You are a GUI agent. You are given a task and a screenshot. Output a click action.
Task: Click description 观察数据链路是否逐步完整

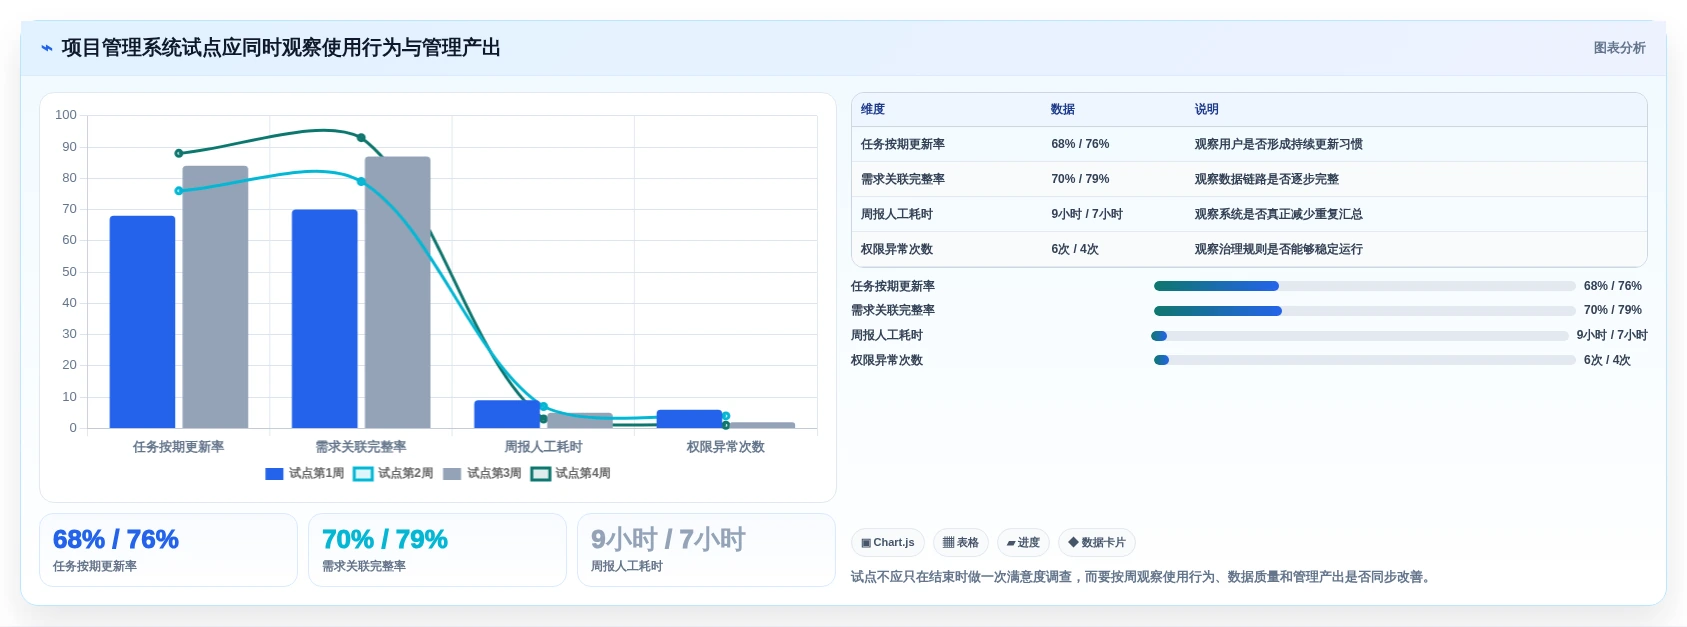point(1267,180)
